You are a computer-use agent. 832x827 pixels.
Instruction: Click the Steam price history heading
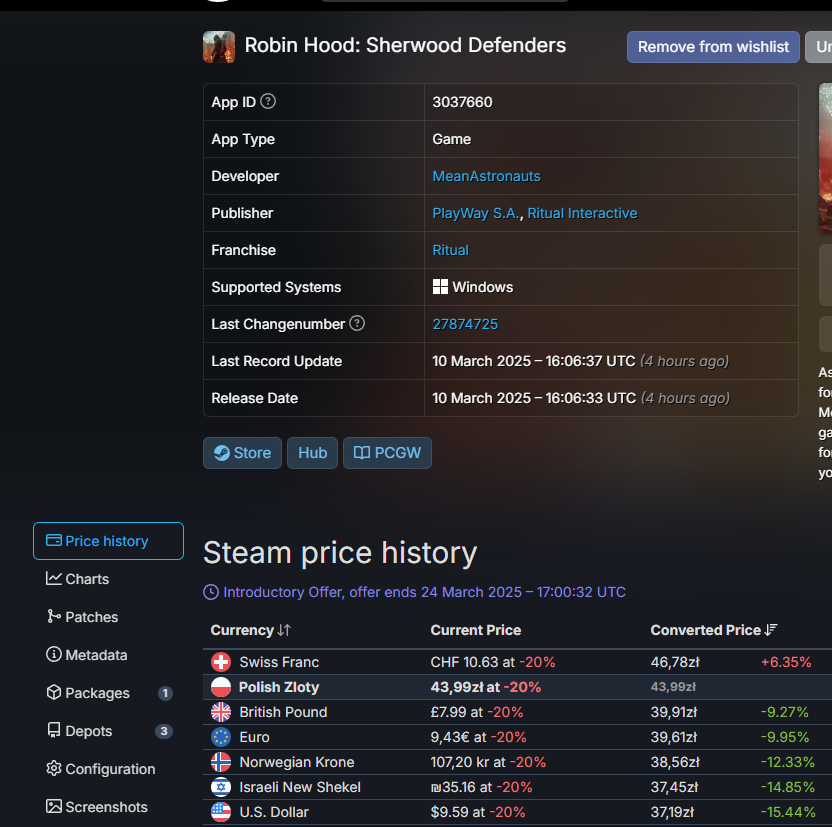[x=340, y=553]
